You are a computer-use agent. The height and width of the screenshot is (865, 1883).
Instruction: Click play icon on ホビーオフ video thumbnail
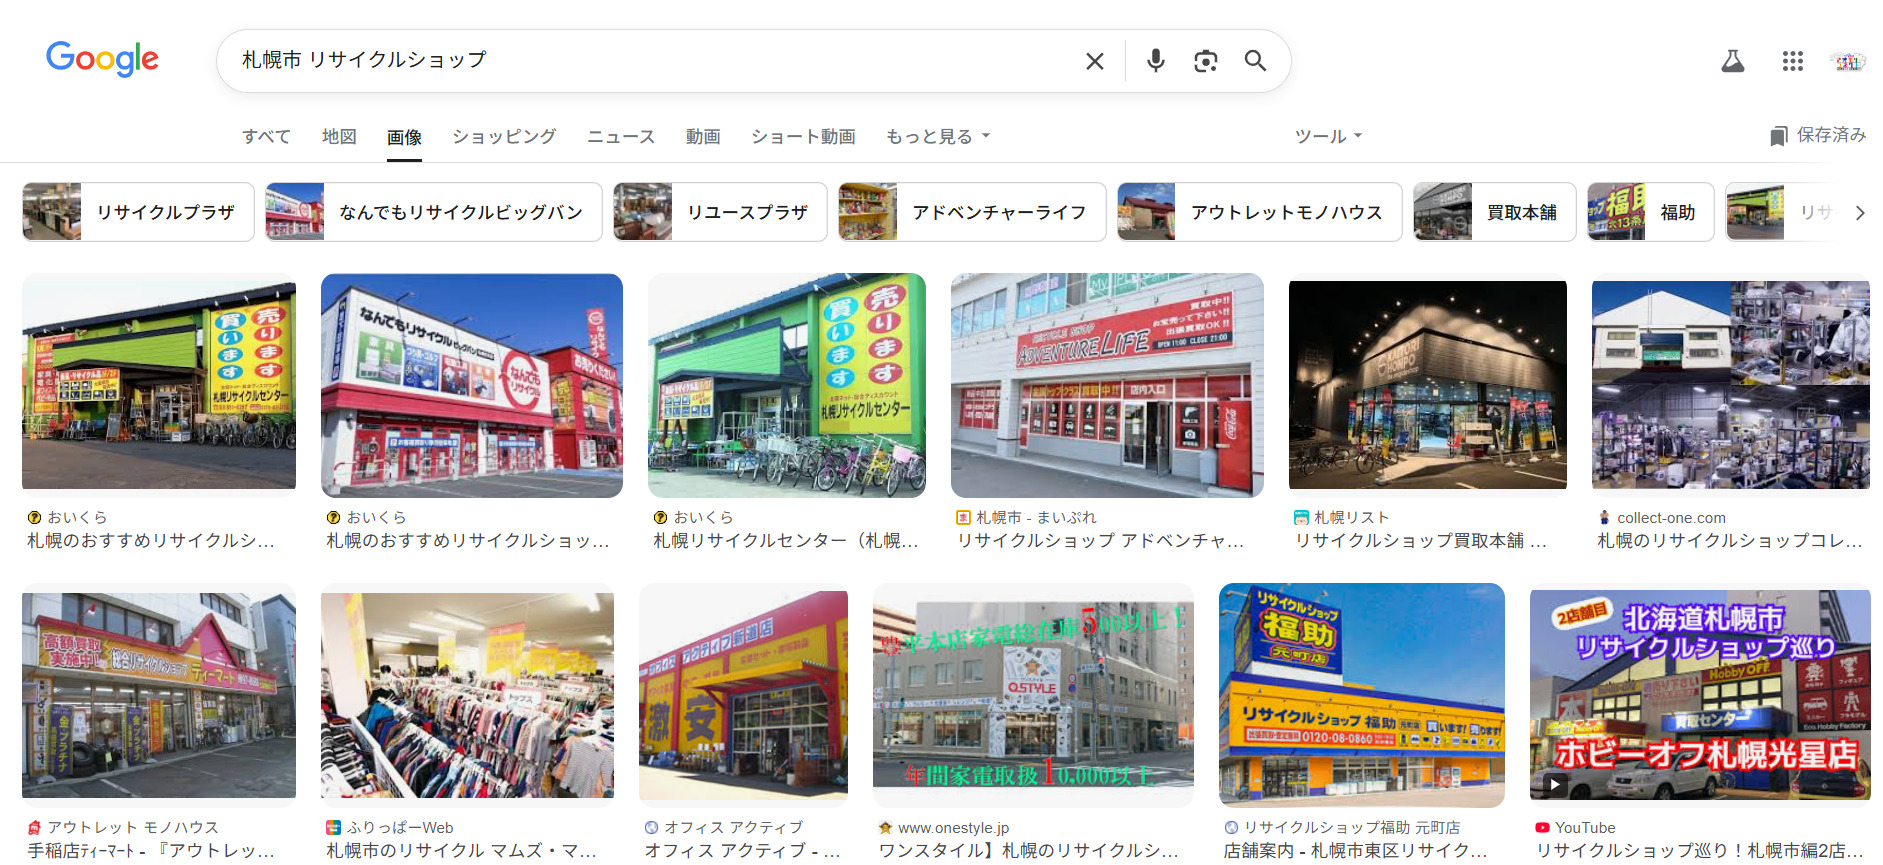coord(1554,784)
